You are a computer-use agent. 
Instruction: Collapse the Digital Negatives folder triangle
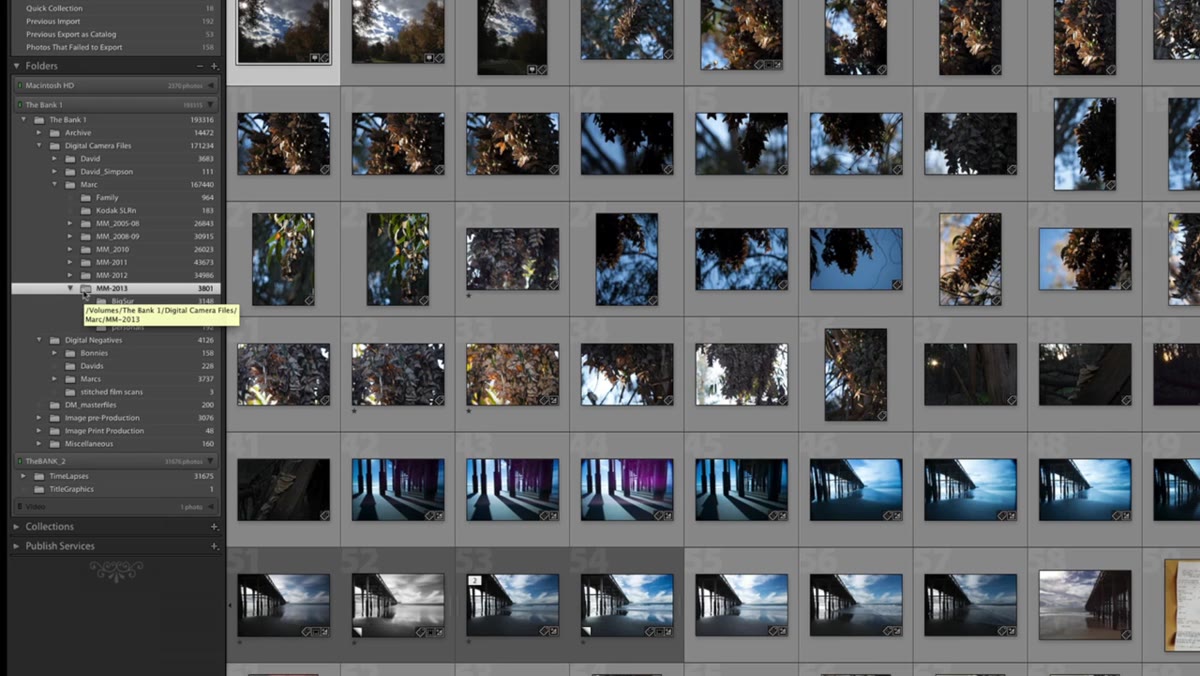coord(40,340)
